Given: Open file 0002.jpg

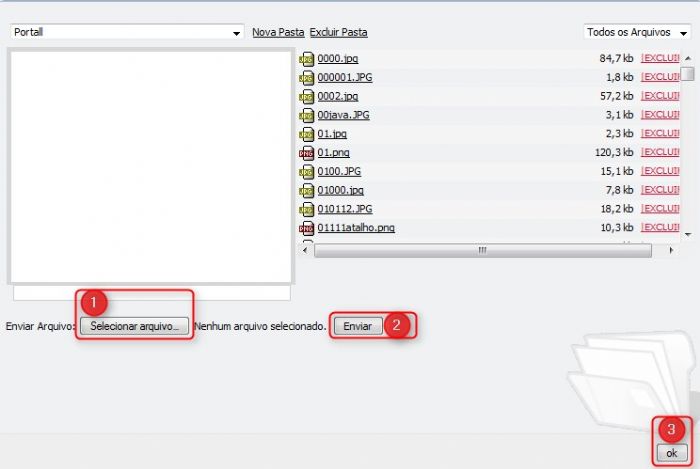Looking at the screenshot, I should [338, 96].
